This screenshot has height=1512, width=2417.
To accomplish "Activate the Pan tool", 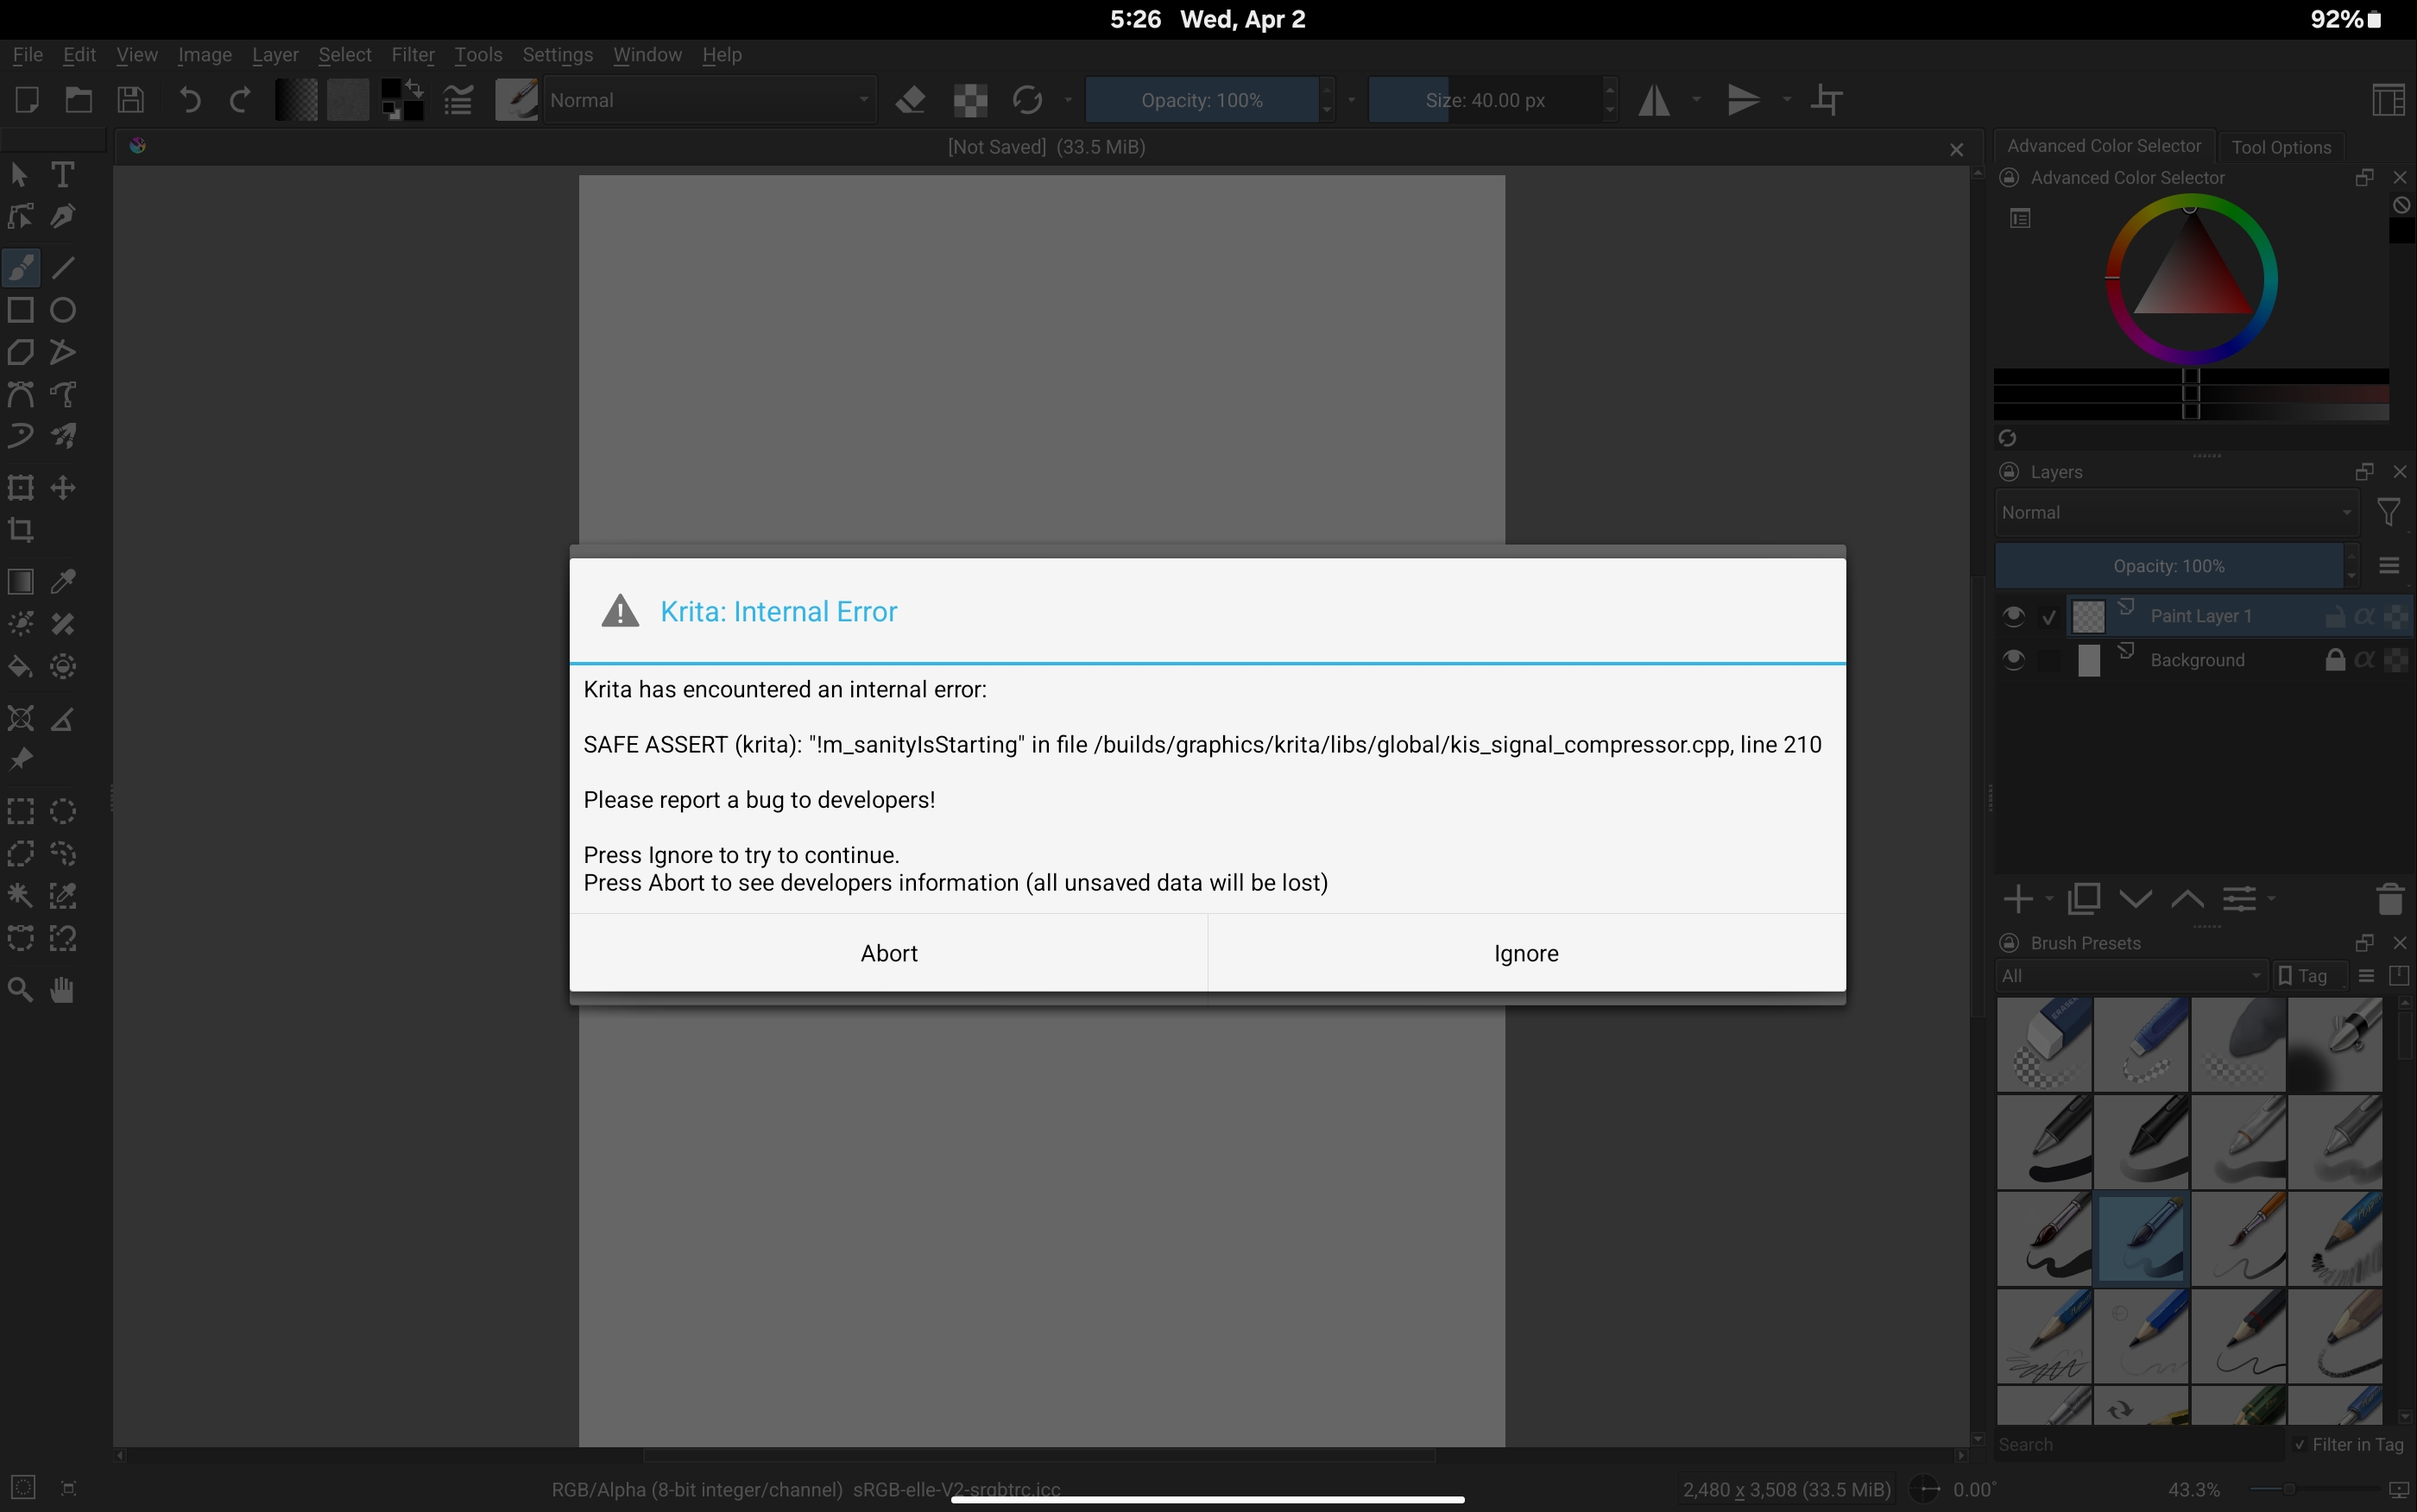I will 63,989.
